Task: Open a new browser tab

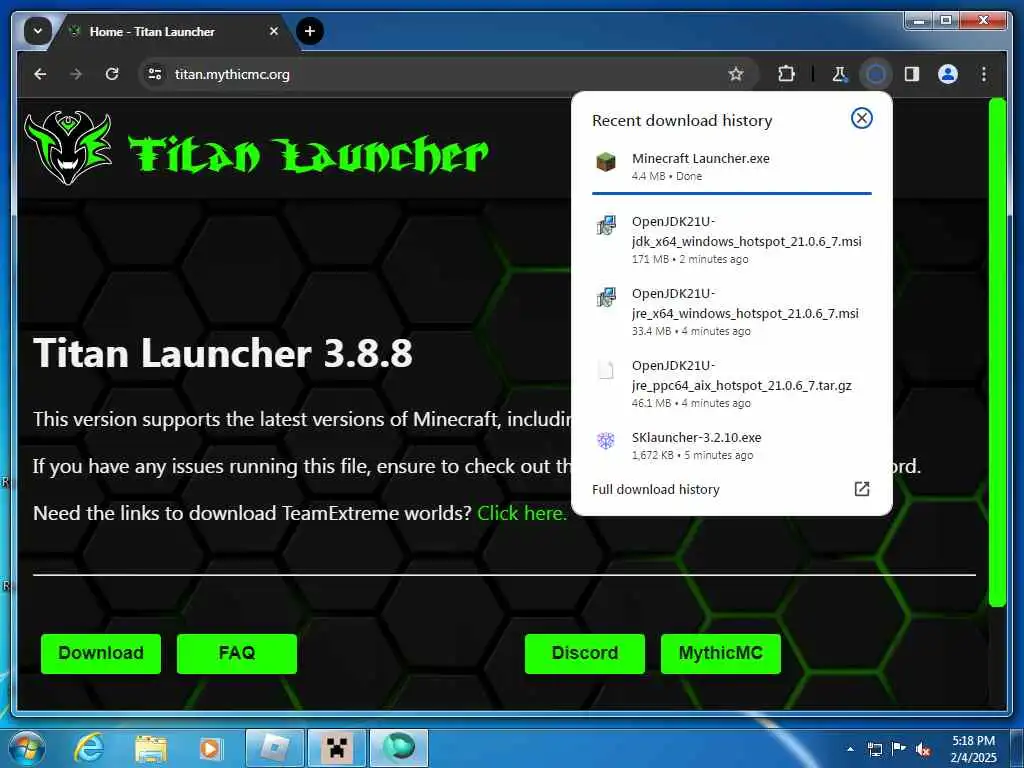Action: [310, 31]
